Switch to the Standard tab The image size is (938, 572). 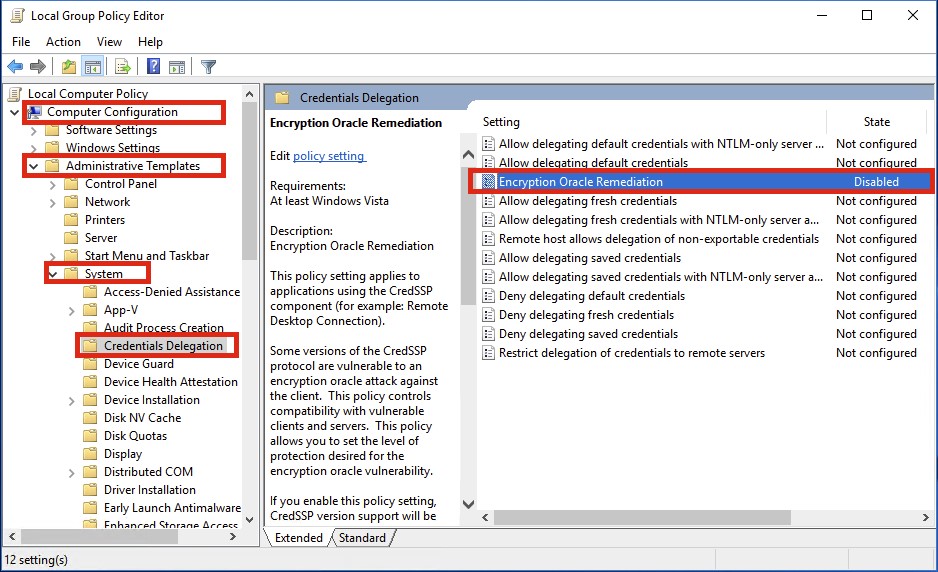click(x=362, y=538)
